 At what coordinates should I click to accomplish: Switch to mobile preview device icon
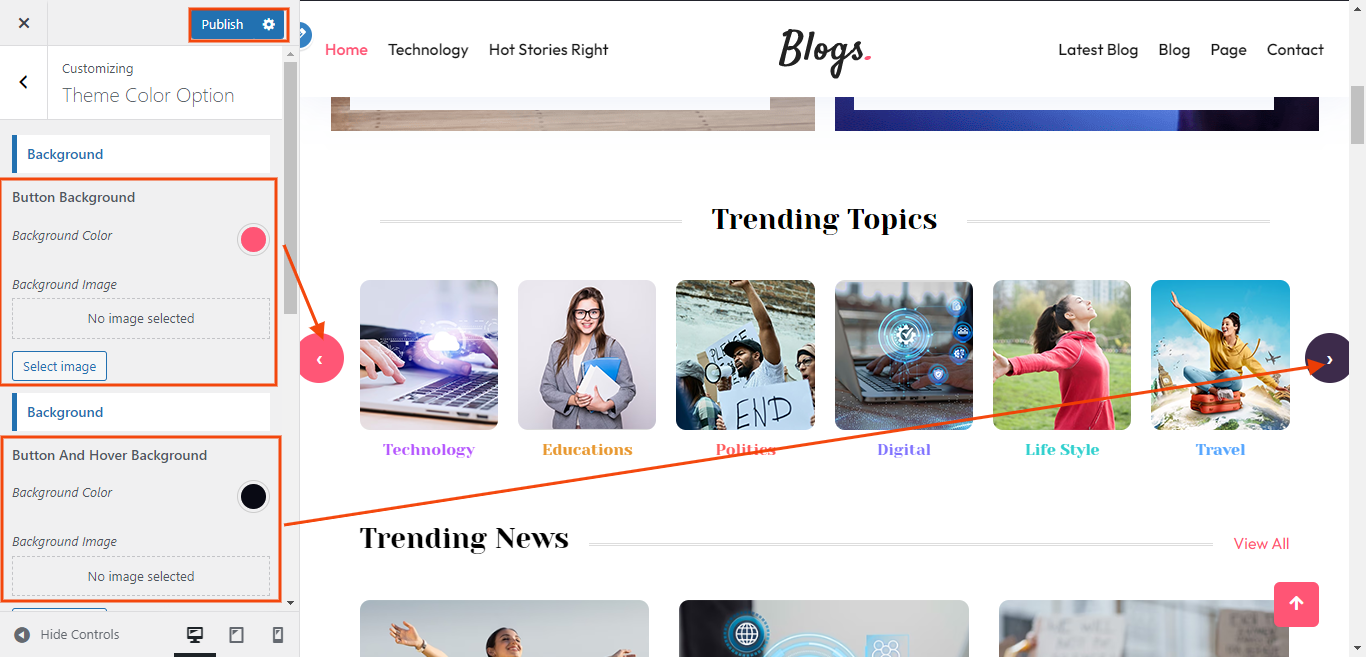278,635
